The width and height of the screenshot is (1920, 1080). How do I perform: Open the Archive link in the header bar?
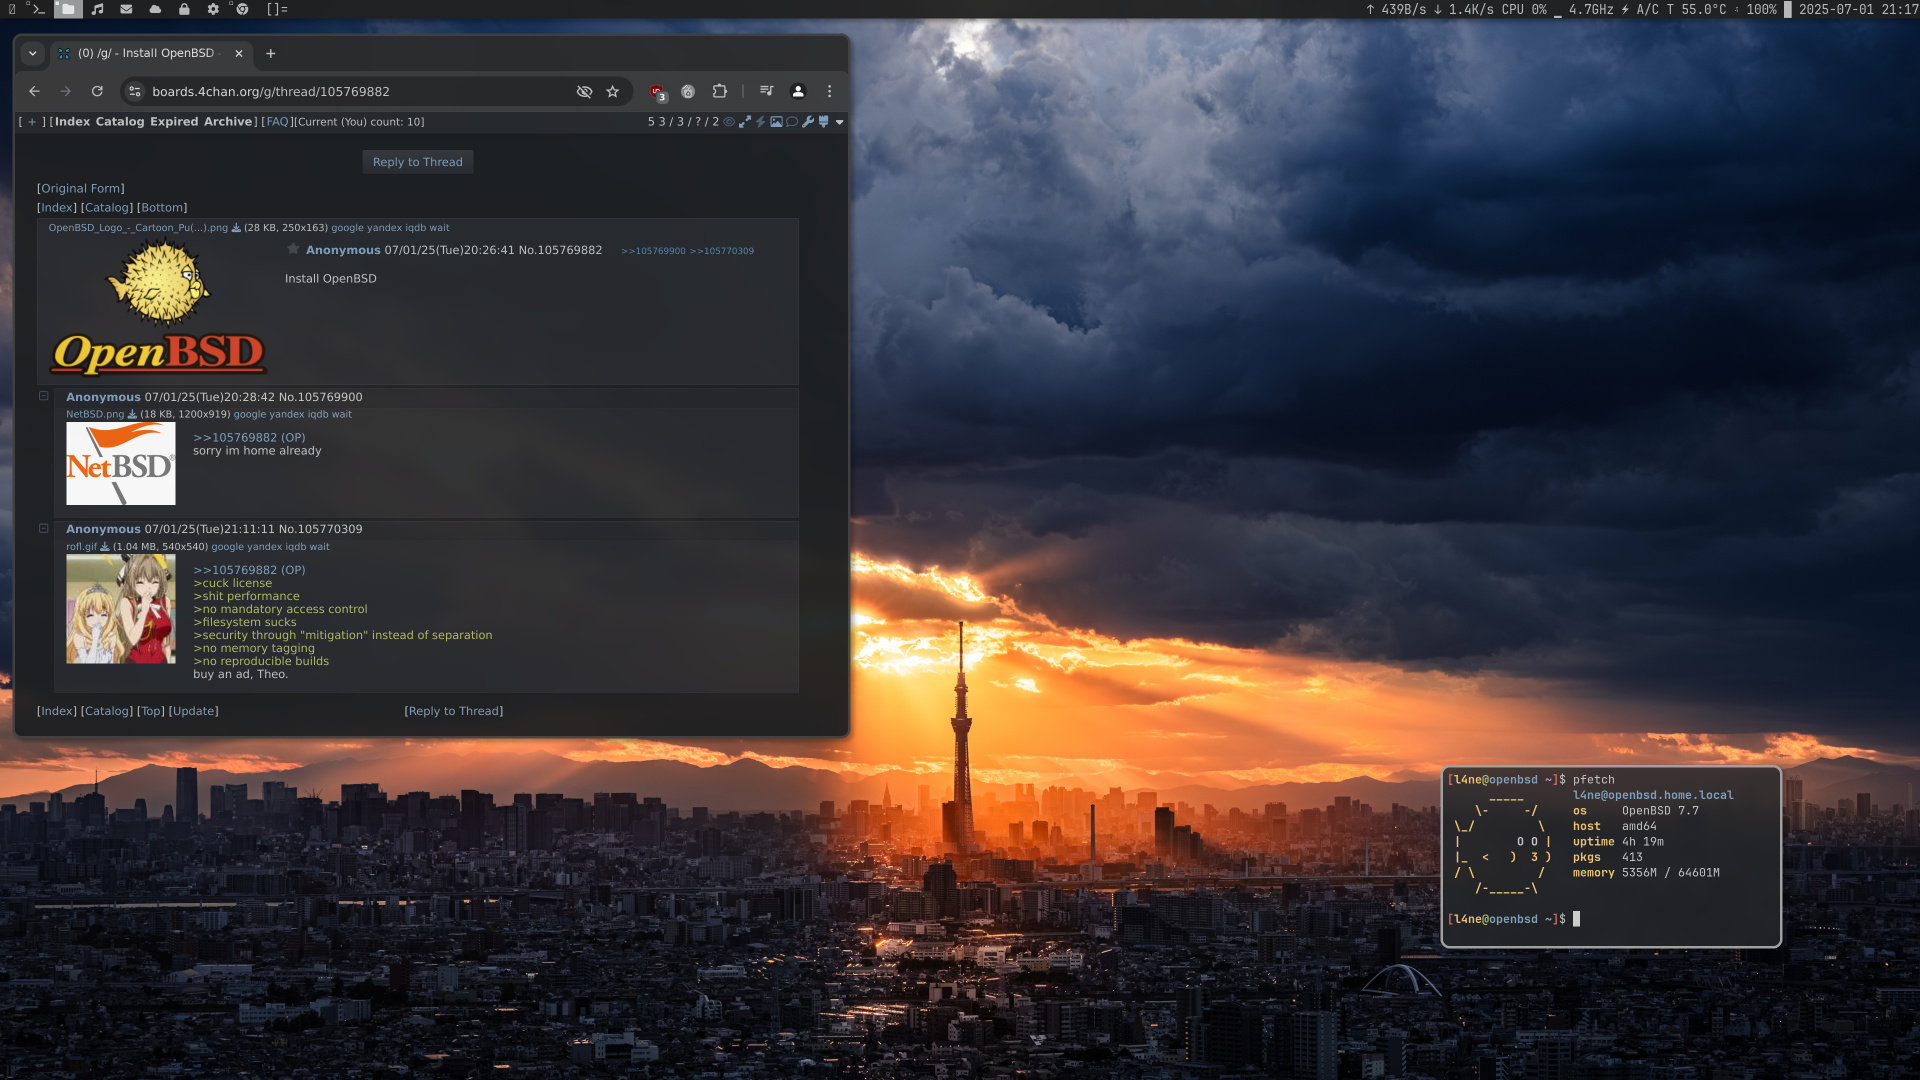pyautogui.click(x=228, y=122)
